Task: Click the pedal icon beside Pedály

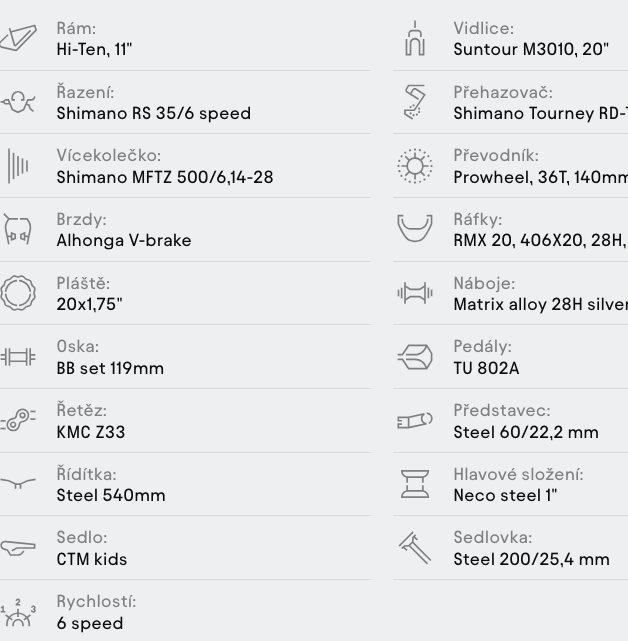Action: coord(415,357)
